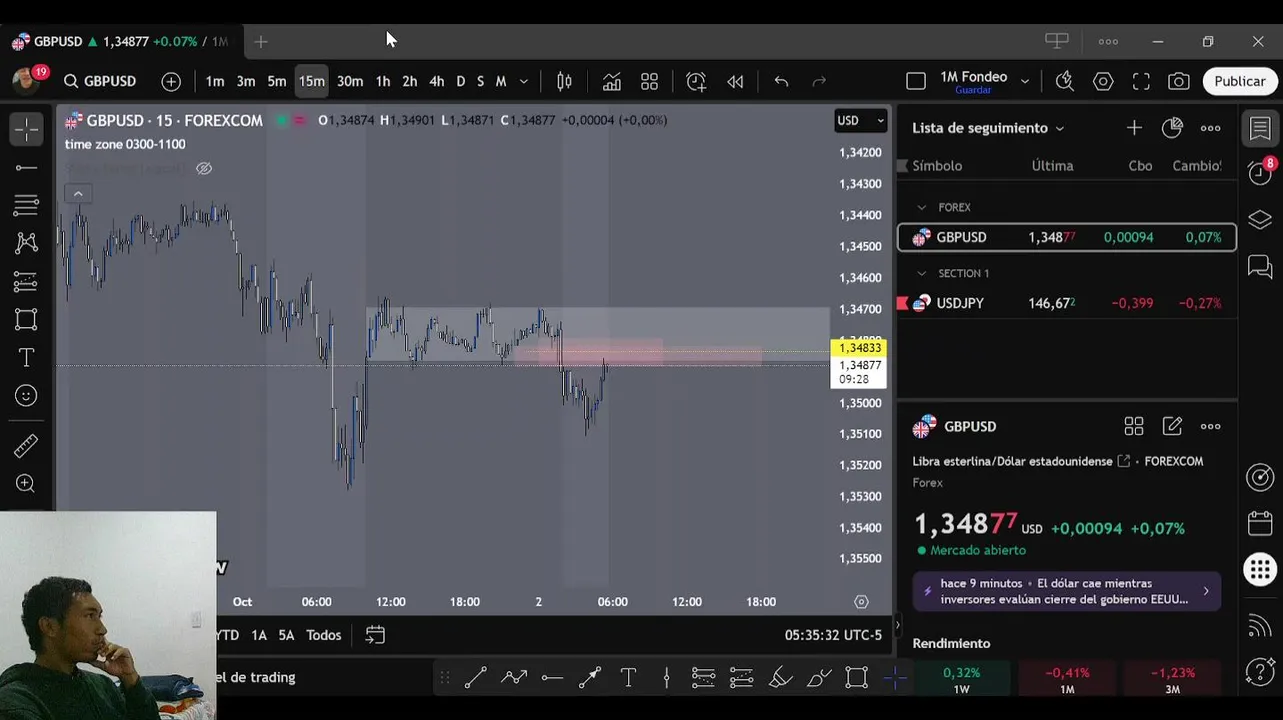The image size is (1283, 720).
Task: Open trend line tools in left toolbar
Action: (26, 167)
